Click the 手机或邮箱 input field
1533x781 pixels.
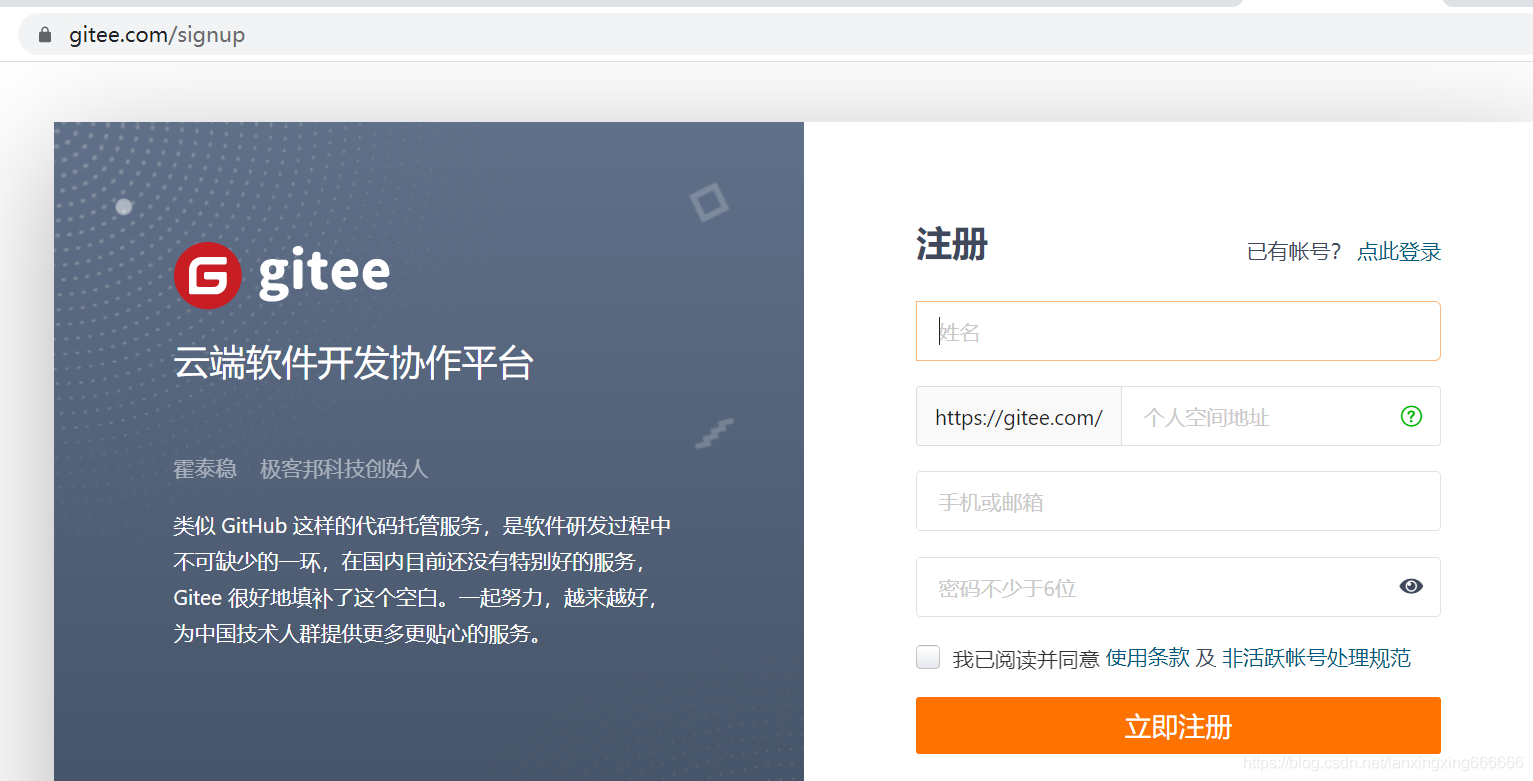point(1178,501)
